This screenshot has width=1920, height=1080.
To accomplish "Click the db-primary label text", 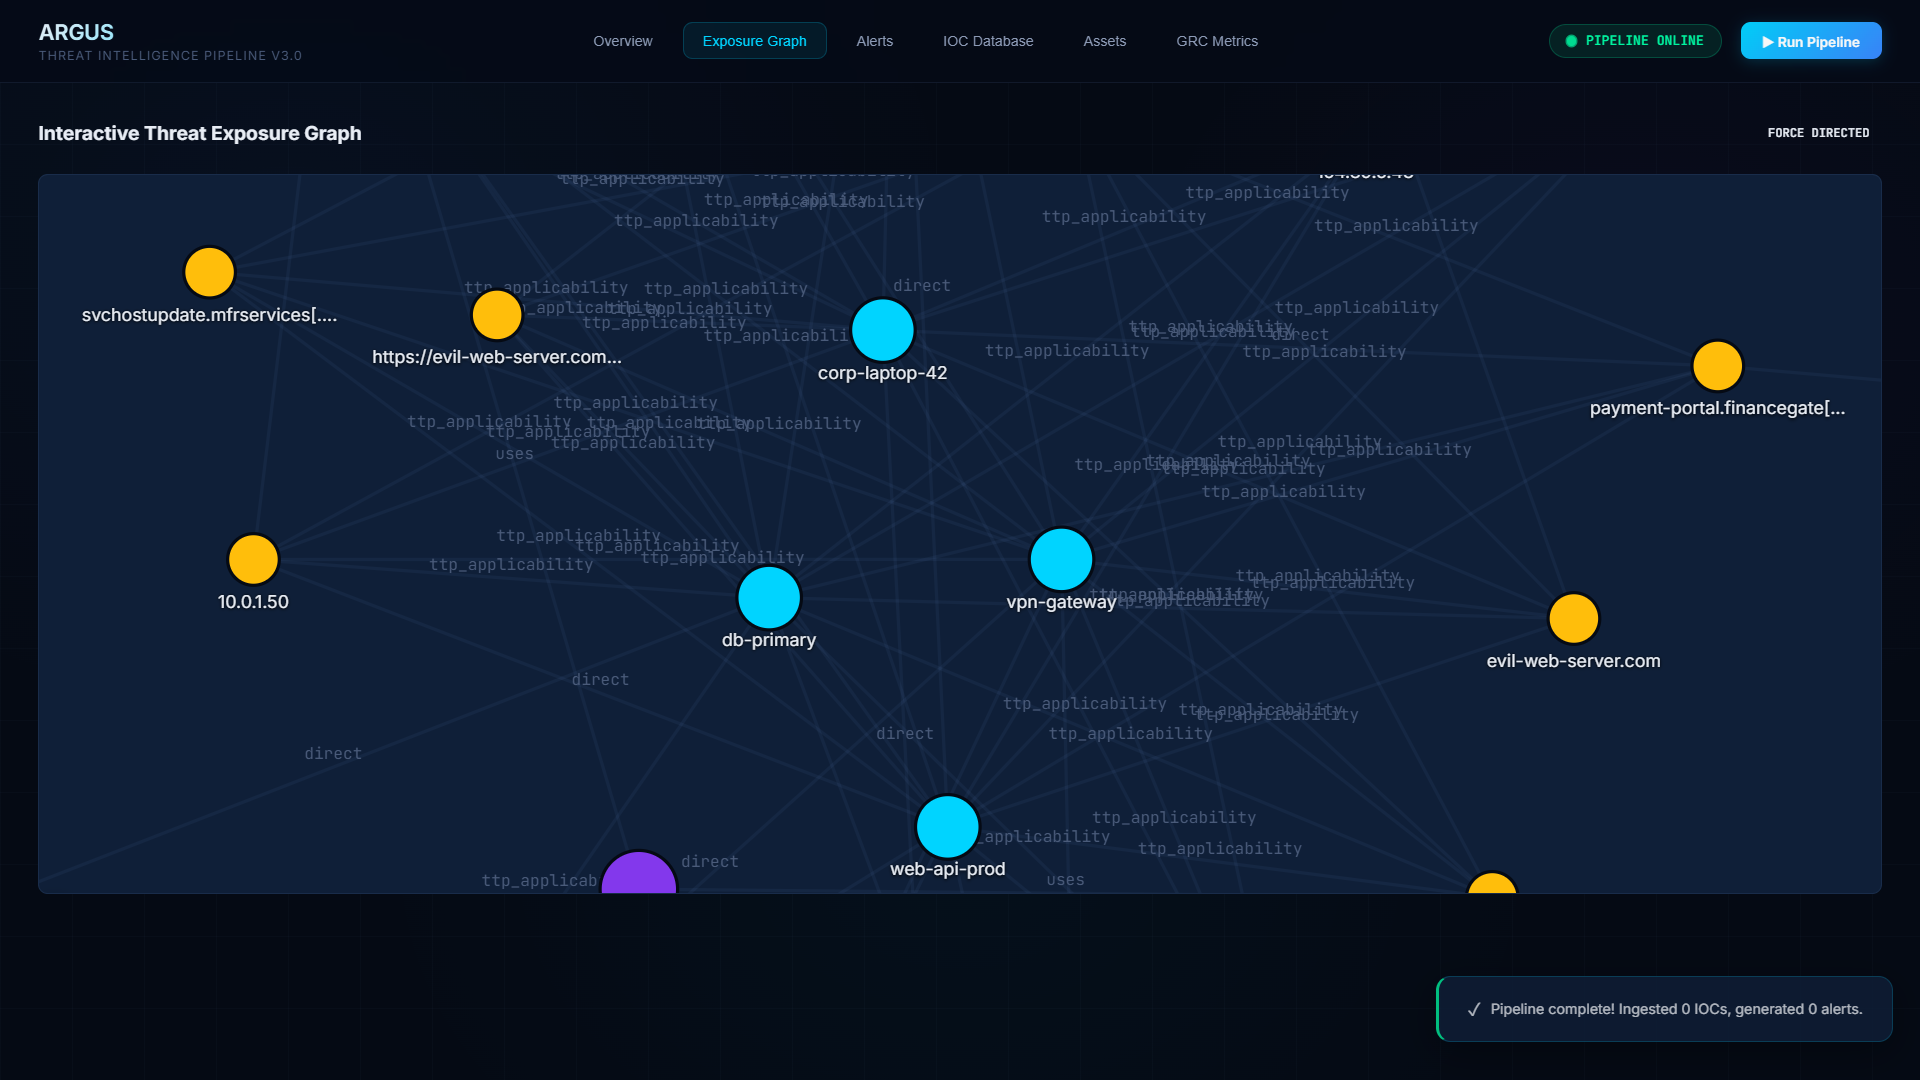I will tap(768, 640).
